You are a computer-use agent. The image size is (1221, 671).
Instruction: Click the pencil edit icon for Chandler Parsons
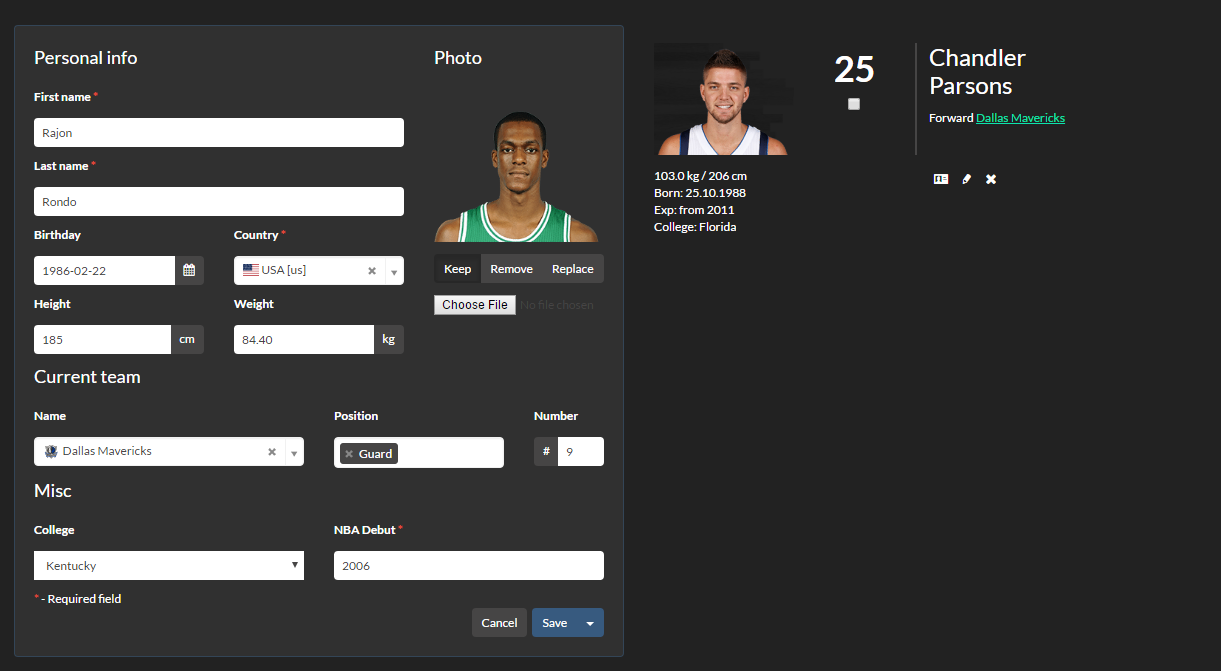pyautogui.click(x=966, y=179)
